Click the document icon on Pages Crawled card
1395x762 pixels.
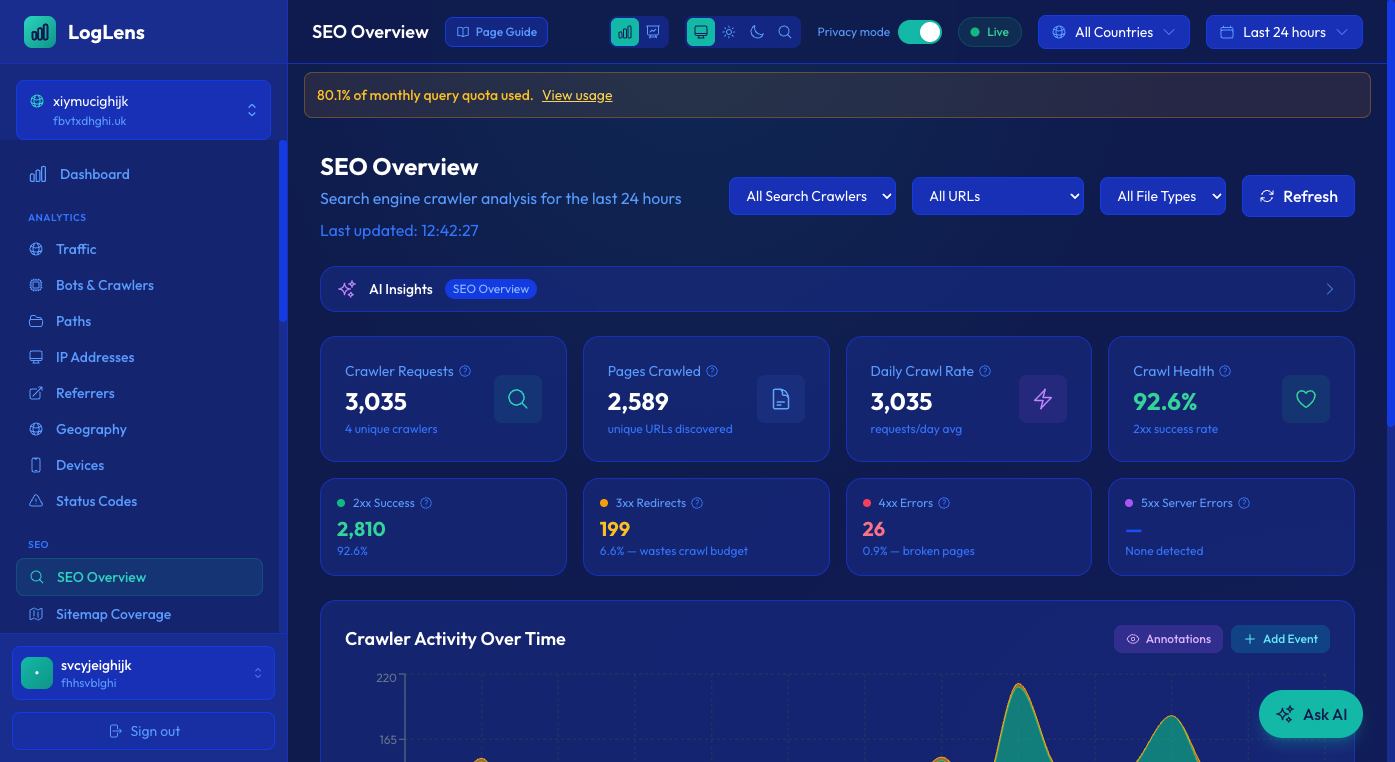tap(781, 399)
